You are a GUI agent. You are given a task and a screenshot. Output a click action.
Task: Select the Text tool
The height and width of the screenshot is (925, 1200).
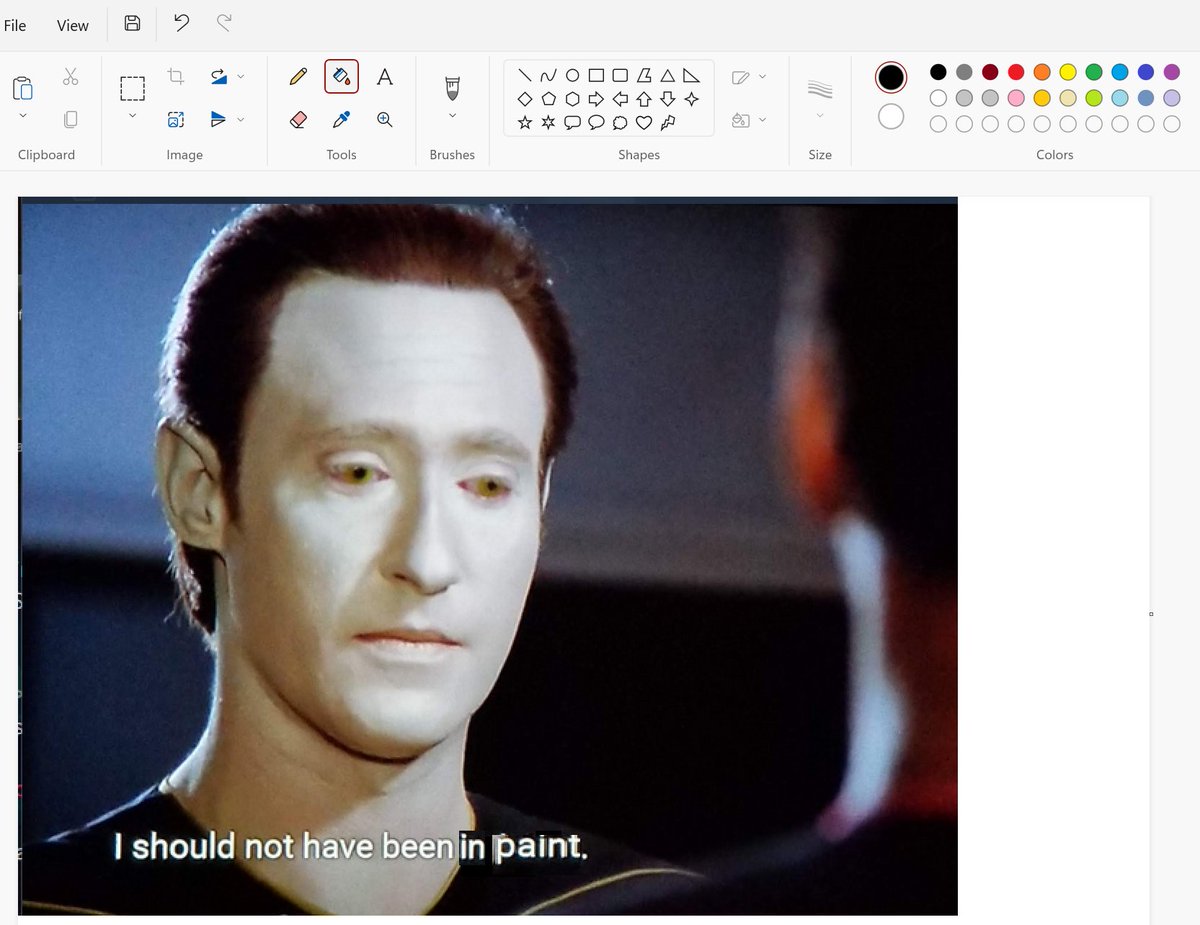pos(384,77)
